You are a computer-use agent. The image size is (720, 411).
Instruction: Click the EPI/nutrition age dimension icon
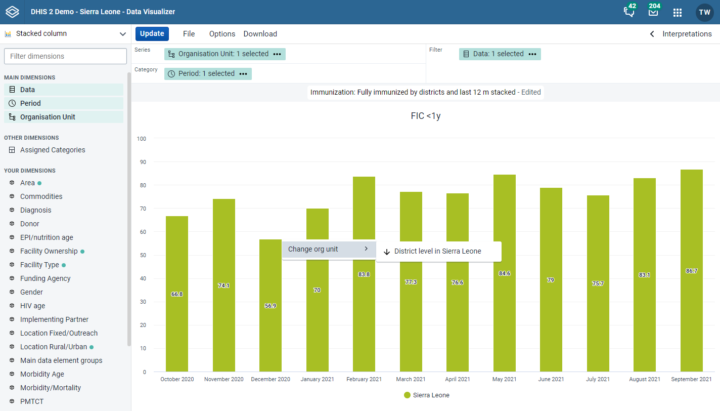tap(12, 237)
